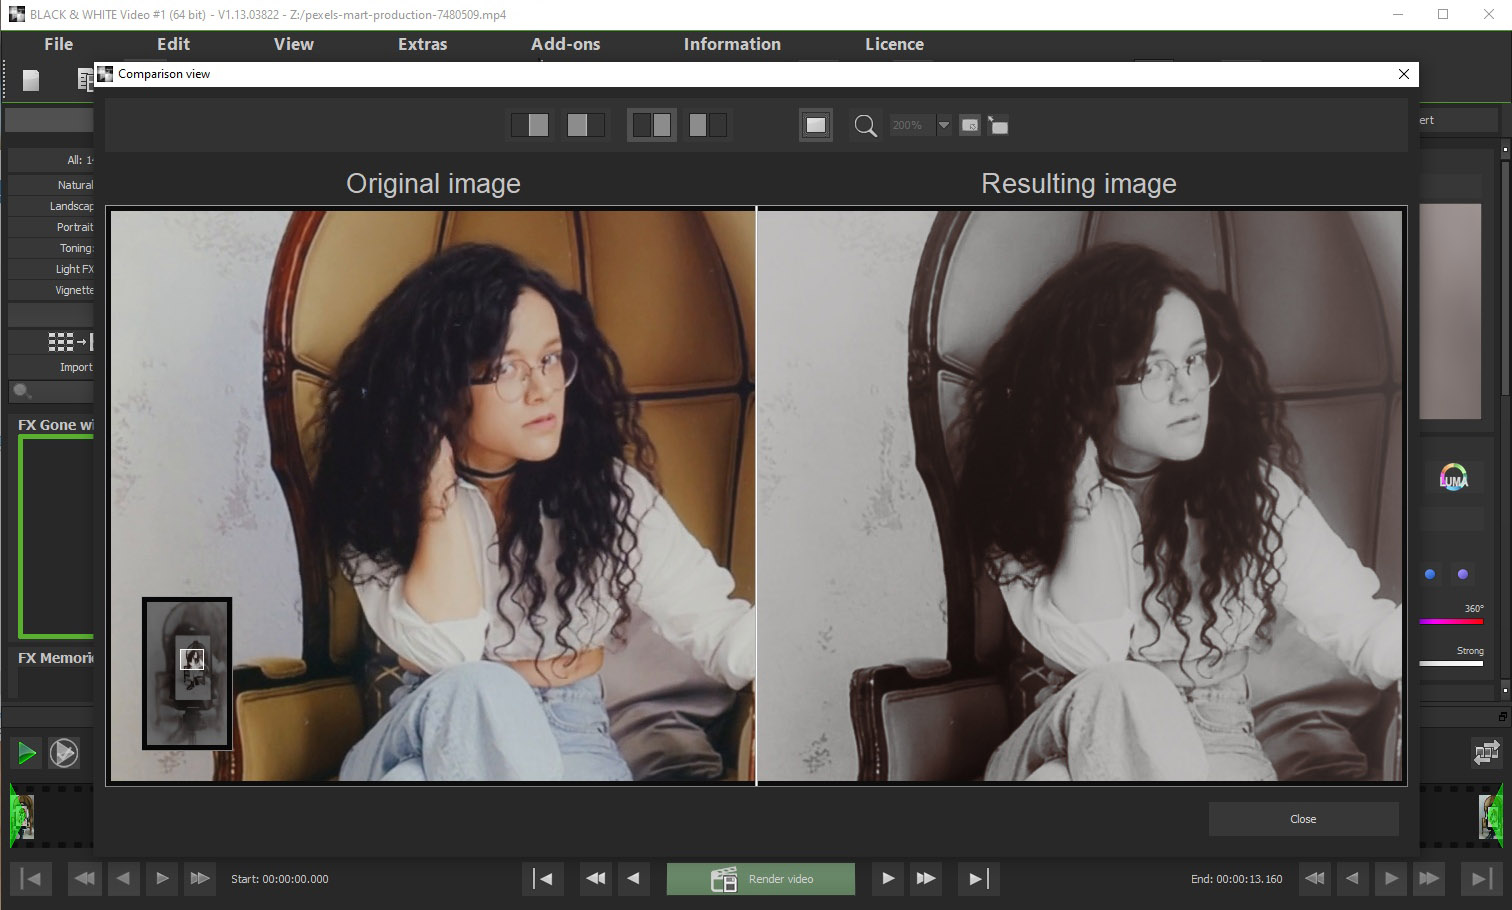Select the side-by-side split comparison layout
Screen dimensions: 1512x910
651,125
